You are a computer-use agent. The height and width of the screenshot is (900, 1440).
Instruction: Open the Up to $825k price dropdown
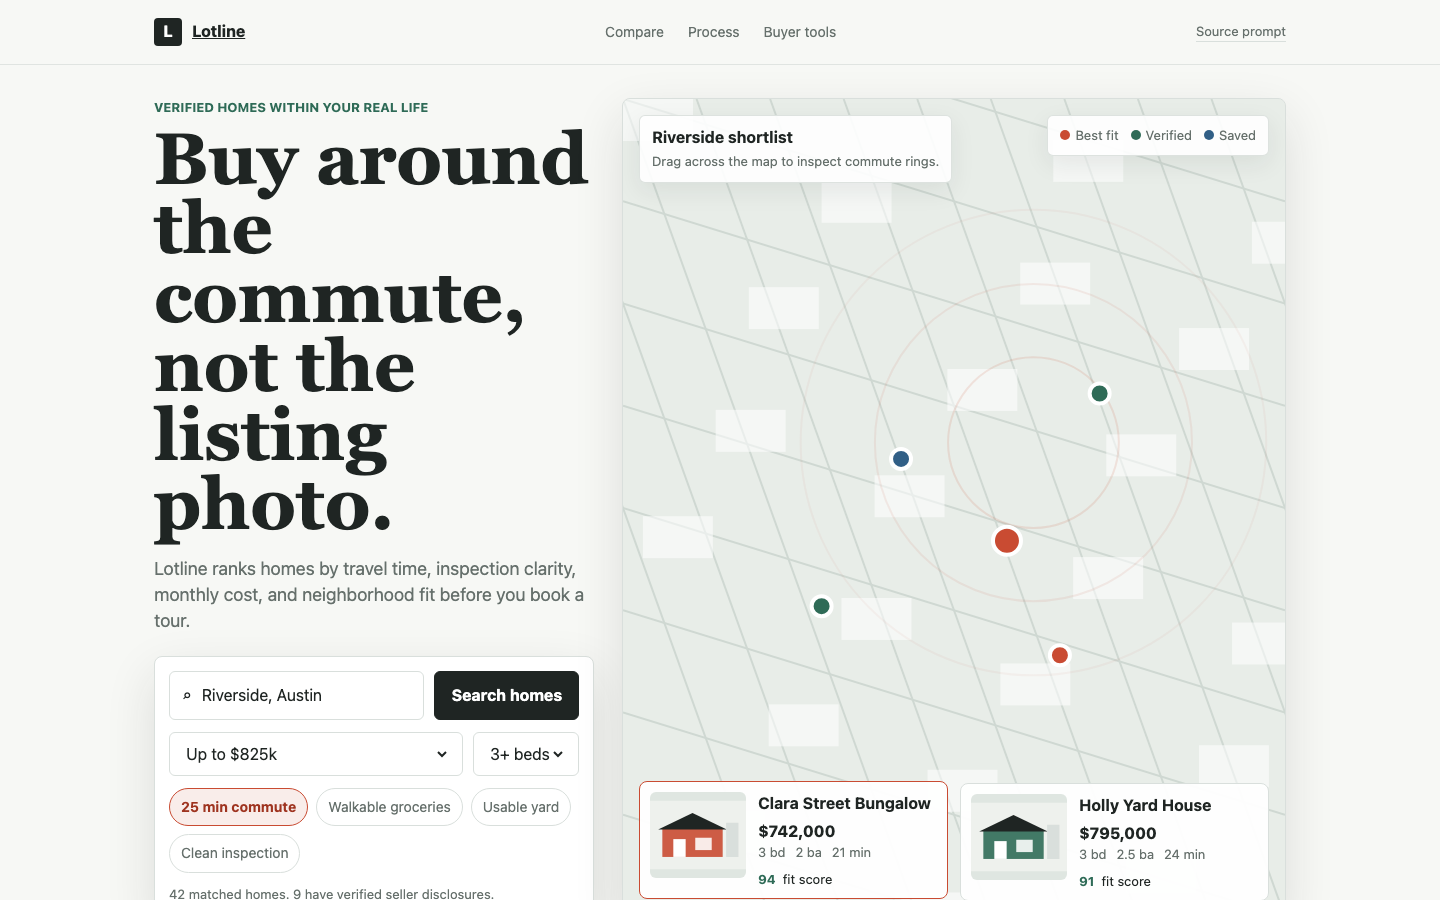point(316,754)
